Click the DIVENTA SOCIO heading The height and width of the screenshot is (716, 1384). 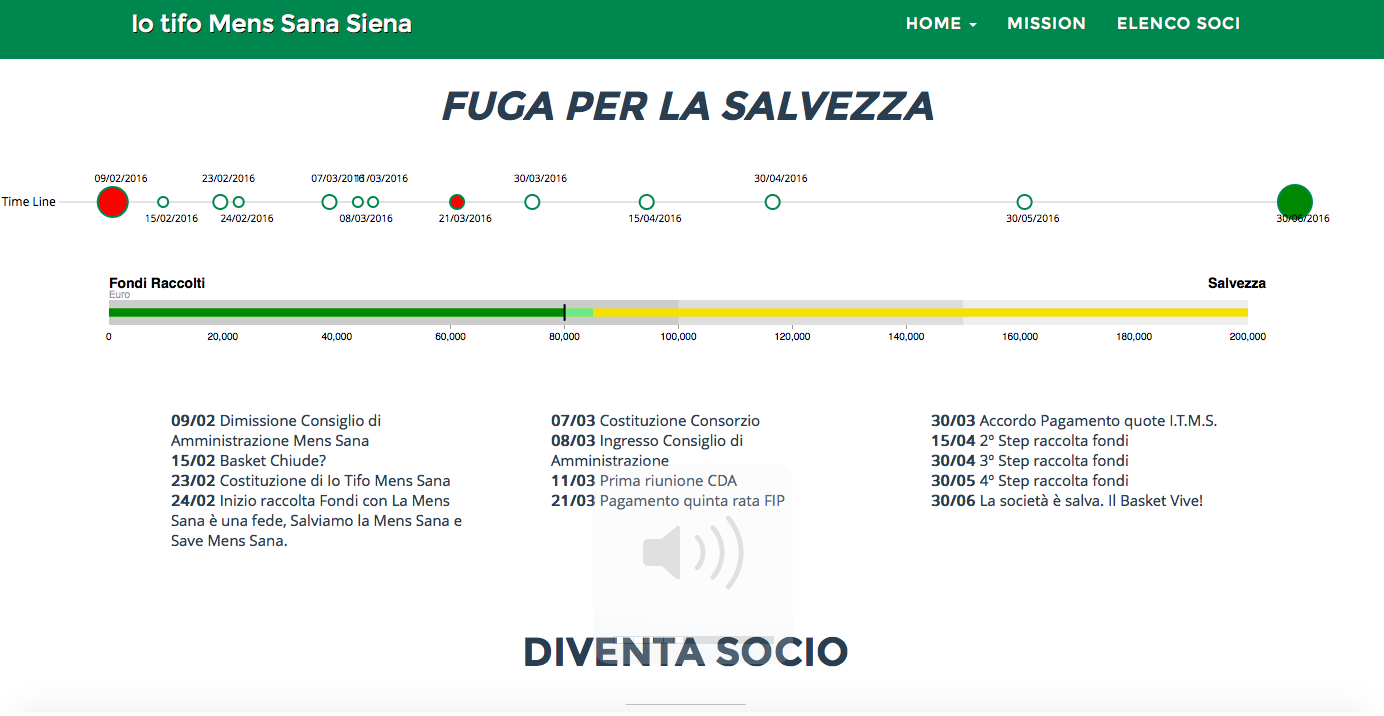[x=685, y=652]
